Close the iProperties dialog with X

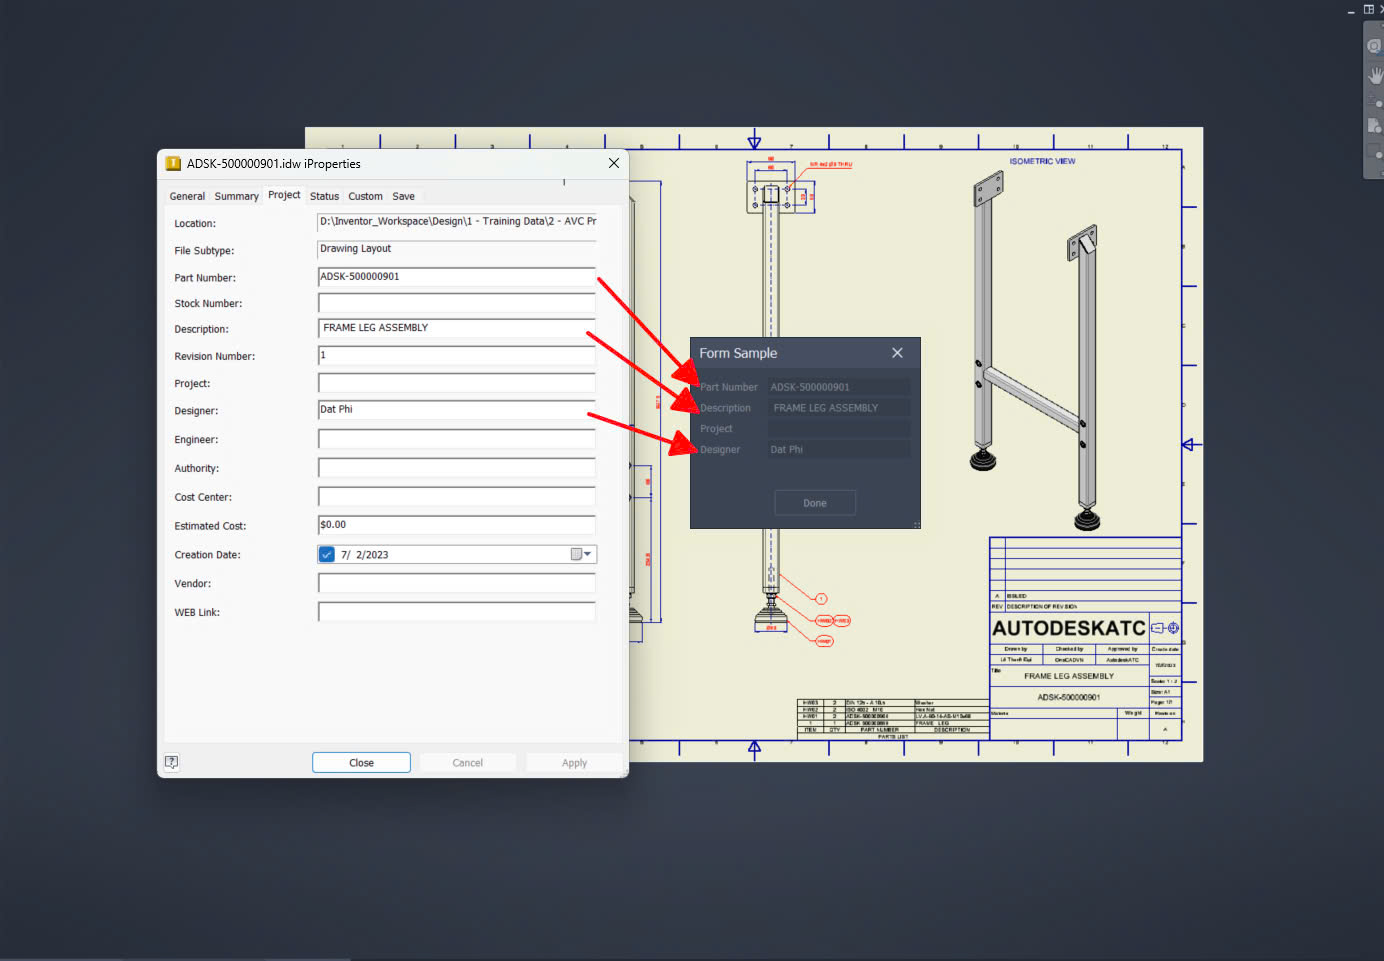[x=614, y=163]
